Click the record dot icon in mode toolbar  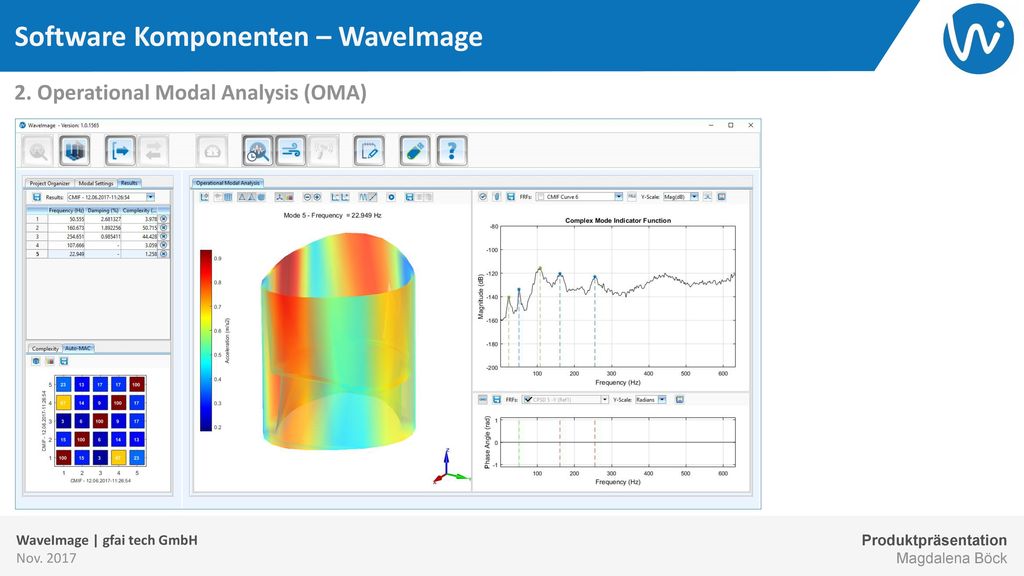click(x=391, y=197)
